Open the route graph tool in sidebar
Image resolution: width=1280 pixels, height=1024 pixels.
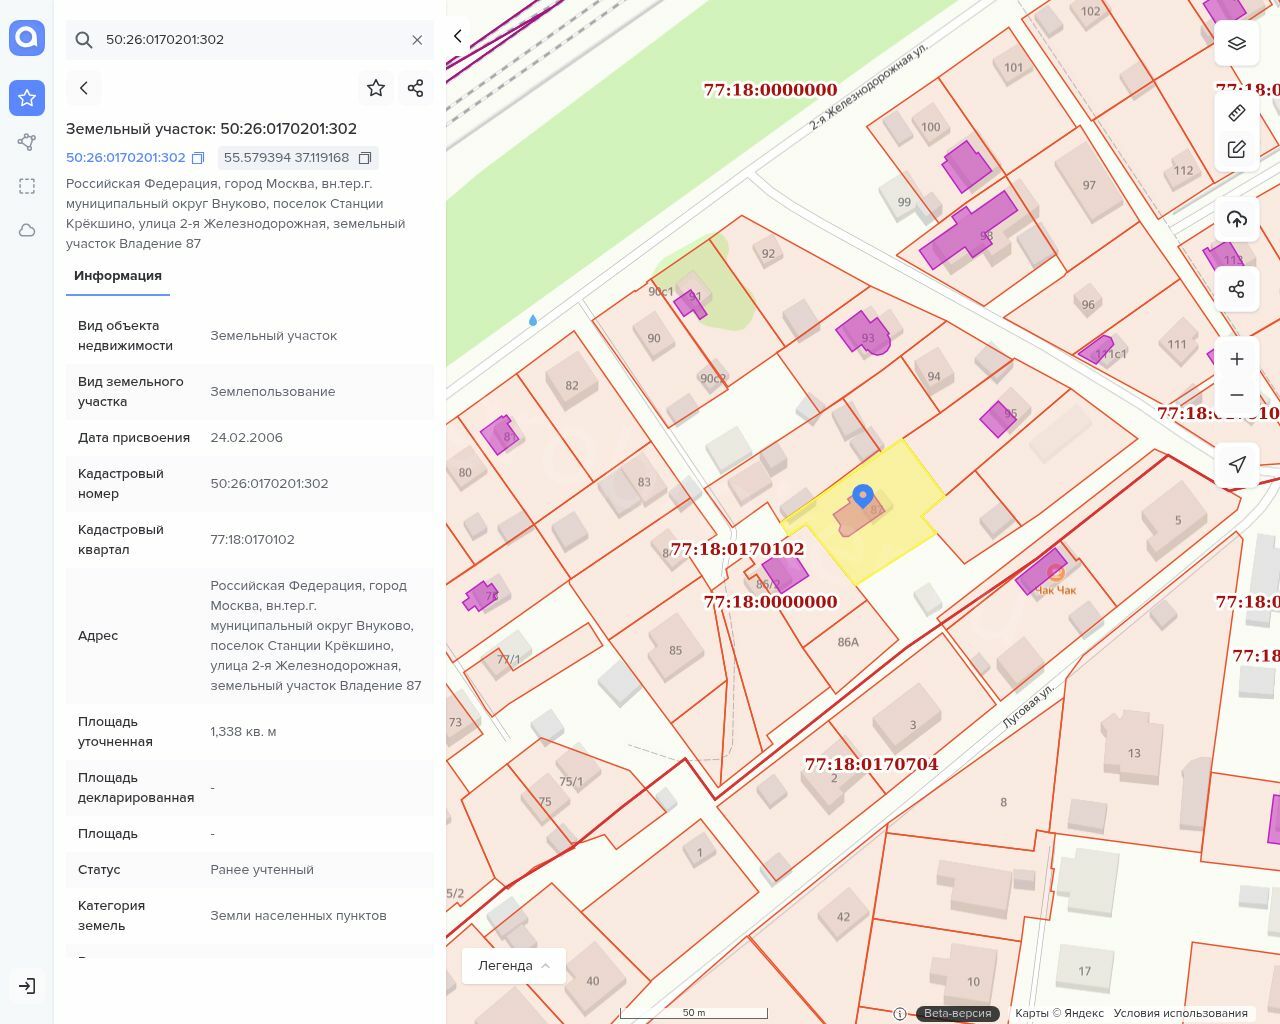pos(27,142)
